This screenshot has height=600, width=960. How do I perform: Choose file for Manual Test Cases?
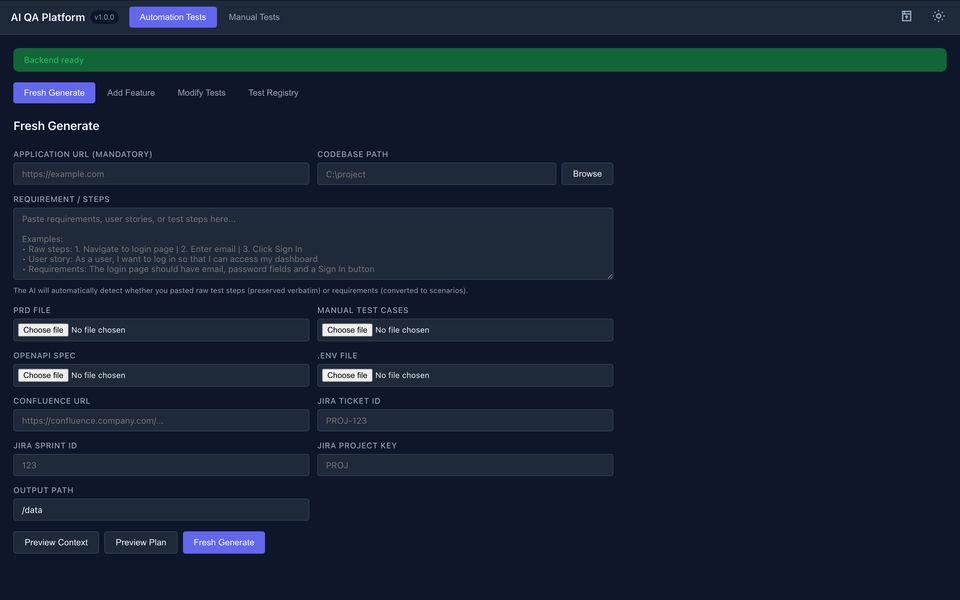coord(347,330)
